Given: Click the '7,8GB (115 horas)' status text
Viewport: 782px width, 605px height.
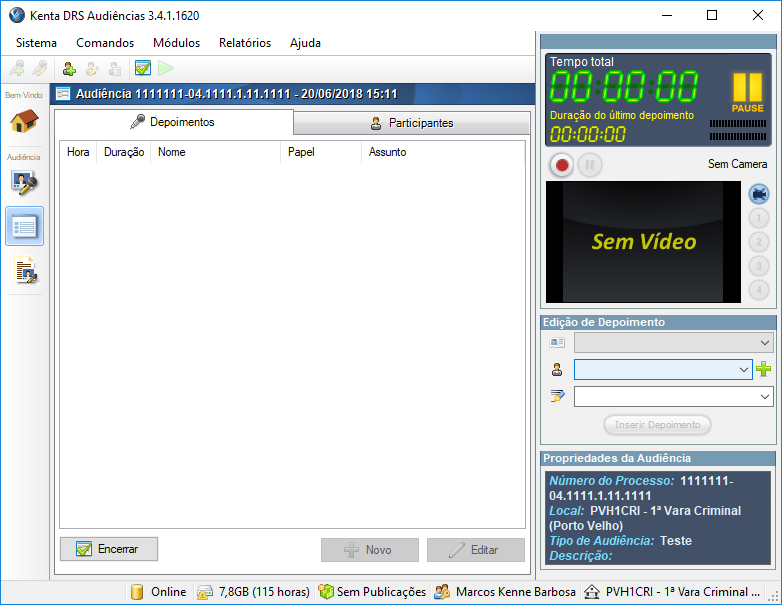Looking at the screenshot, I should [264, 592].
